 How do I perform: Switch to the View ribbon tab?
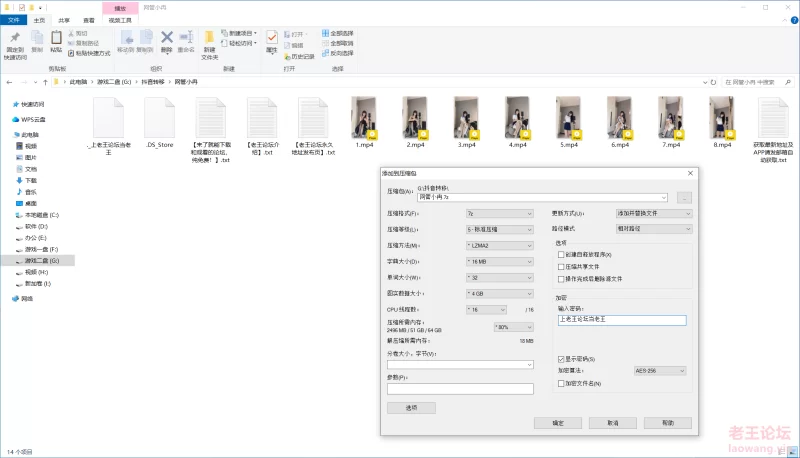tap(89, 20)
